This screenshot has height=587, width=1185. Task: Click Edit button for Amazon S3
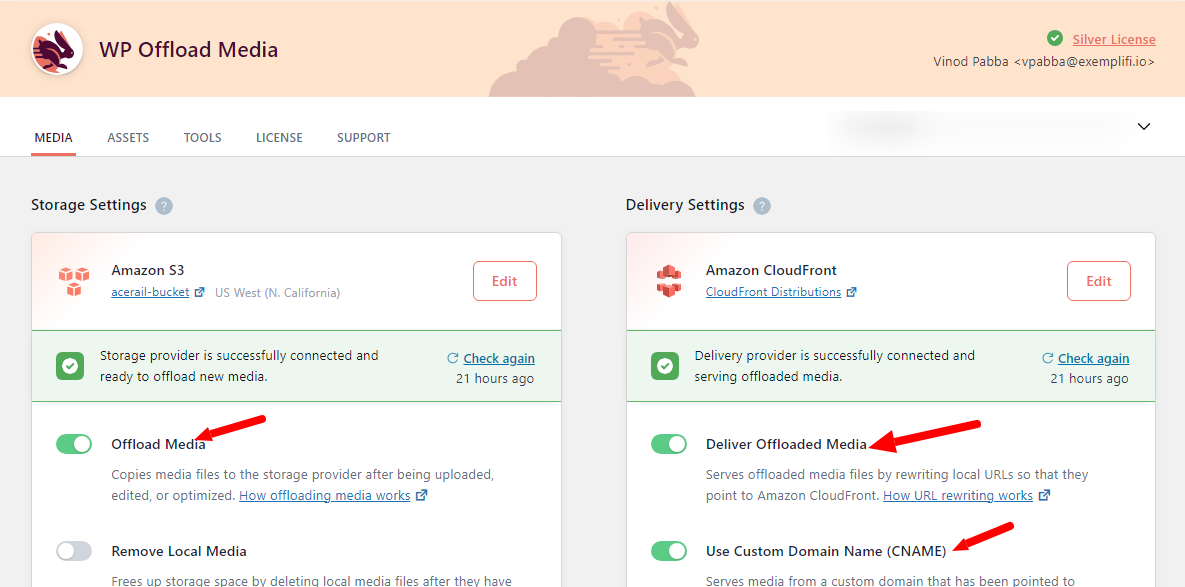click(505, 281)
